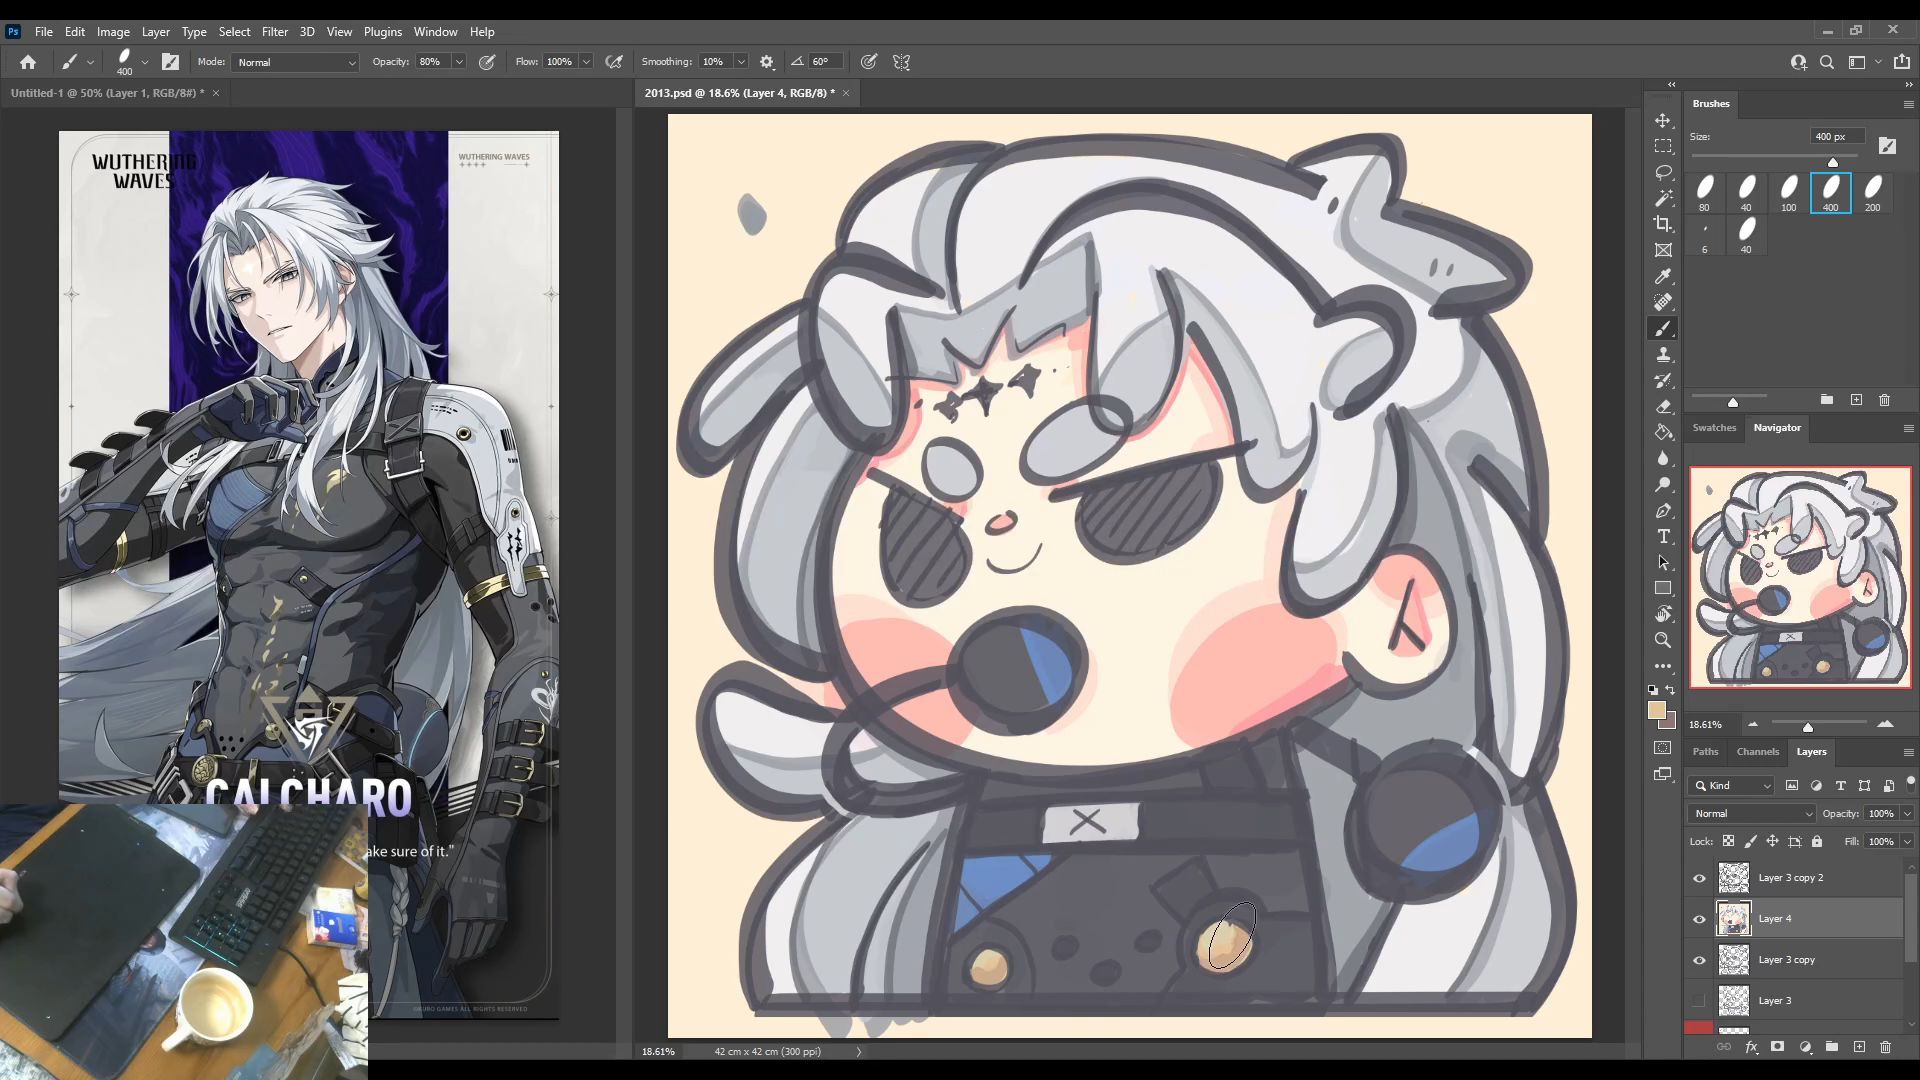The image size is (1920, 1080).
Task: Select the Brush tool in toolbar
Action: tap(1663, 328)
